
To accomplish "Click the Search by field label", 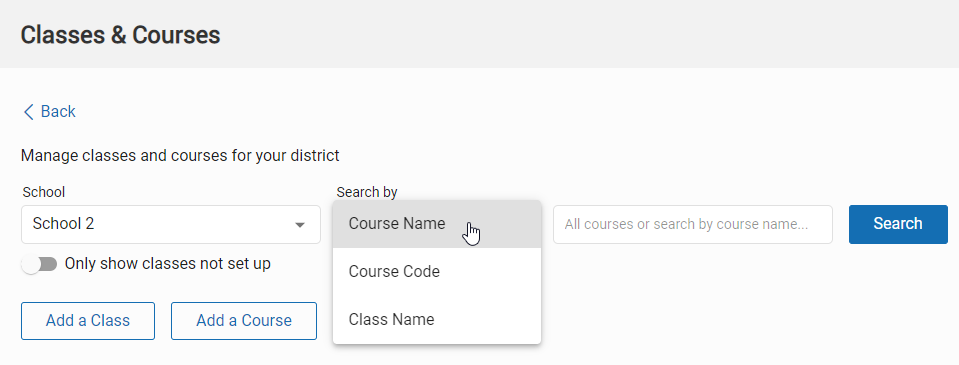I will [x=367, y=192].
